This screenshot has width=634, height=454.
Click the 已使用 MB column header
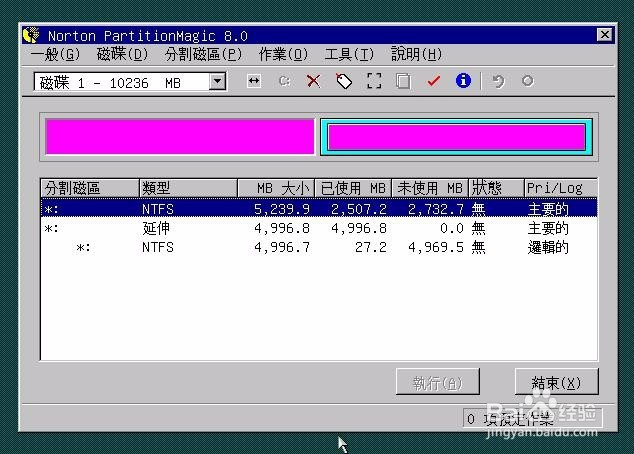point(353,188)
